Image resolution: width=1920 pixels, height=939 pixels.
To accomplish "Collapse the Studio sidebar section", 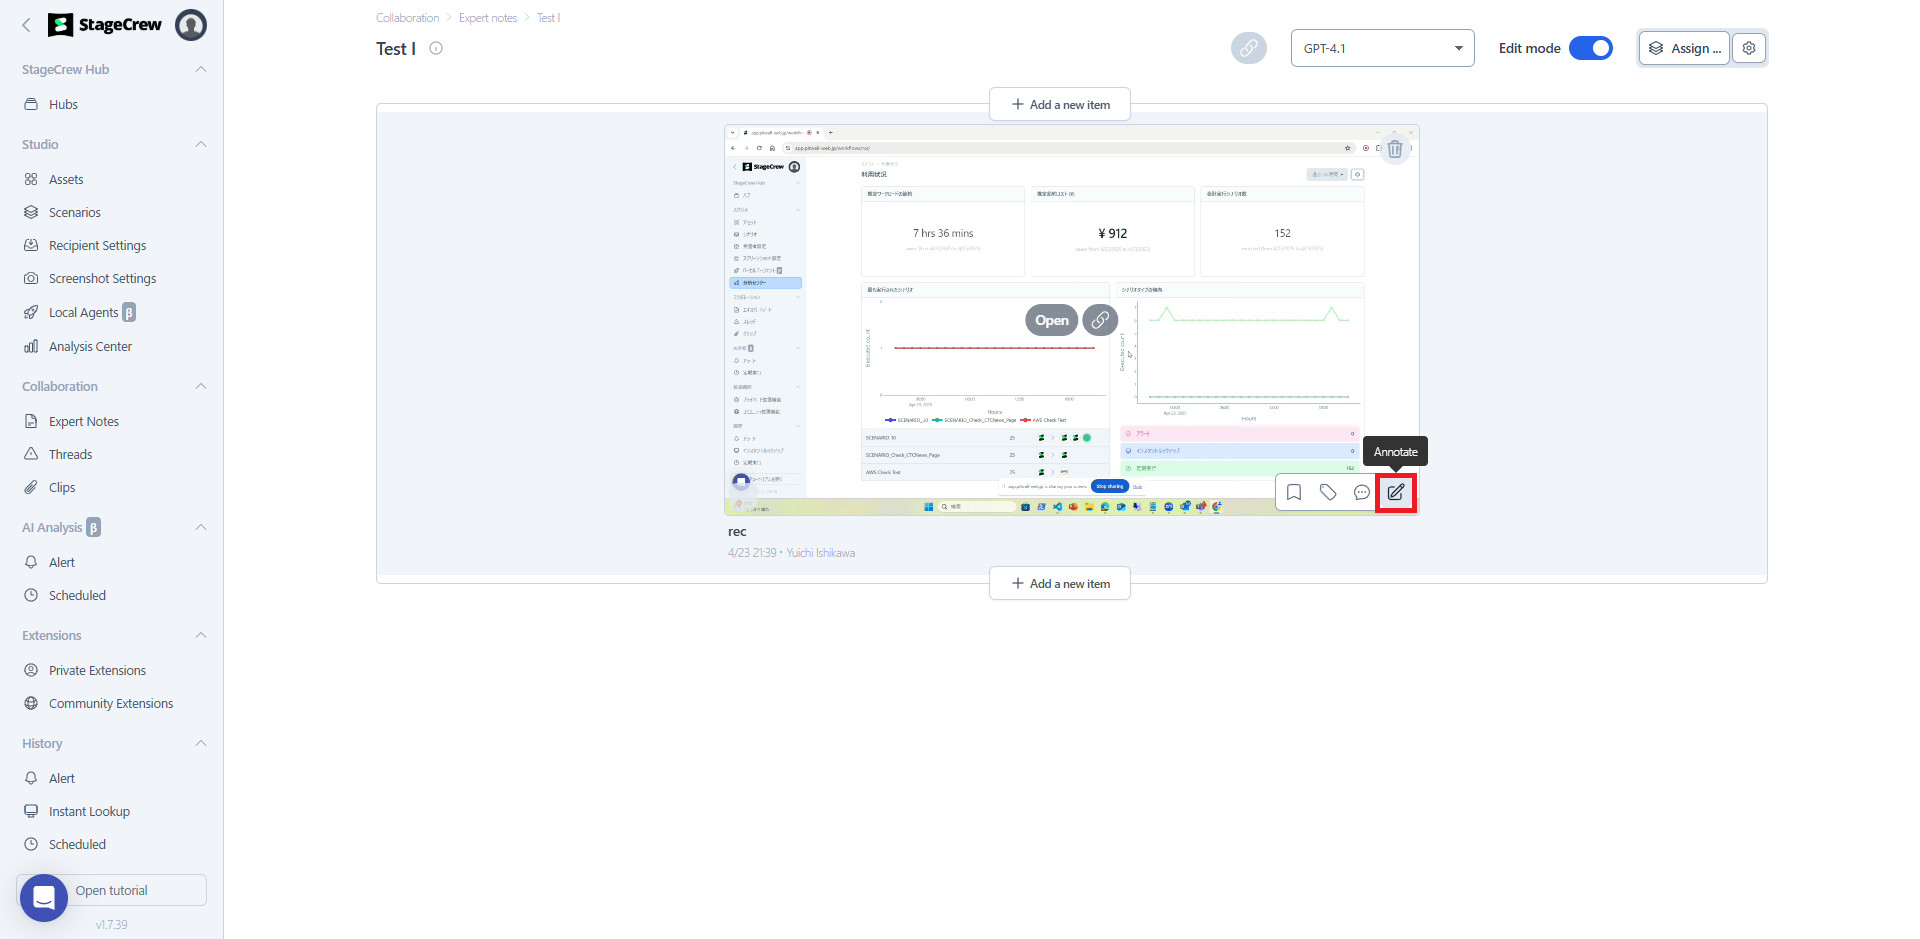I will pyautogui.click(x=201, y=145).
